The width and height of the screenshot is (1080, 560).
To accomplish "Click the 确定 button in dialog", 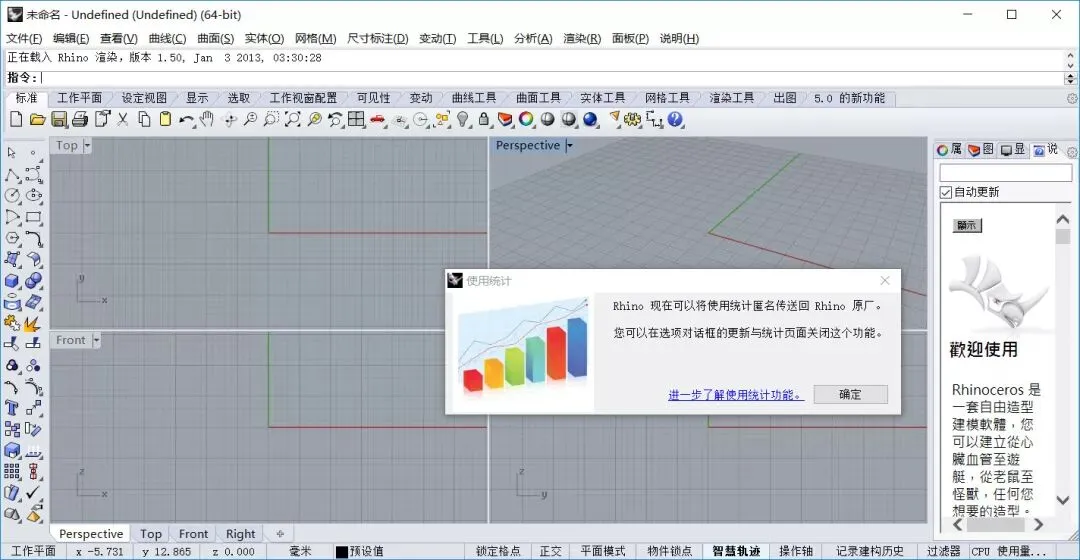I will click(x=851, y=394).
